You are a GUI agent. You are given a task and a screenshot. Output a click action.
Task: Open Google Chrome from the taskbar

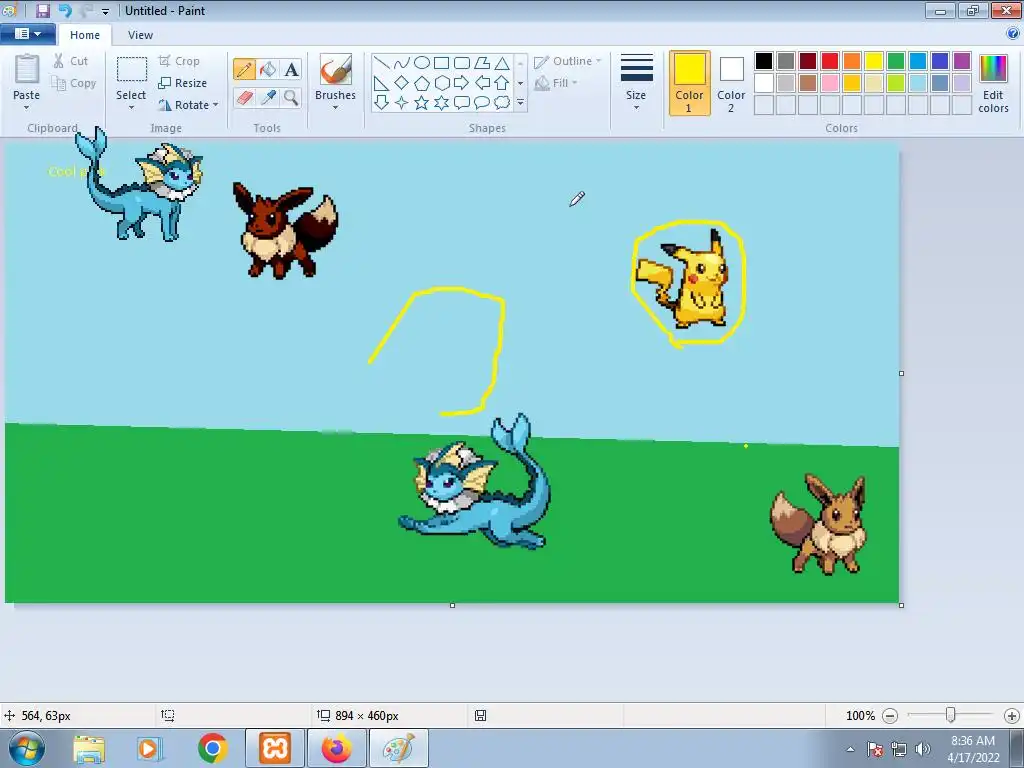click(212, 748)
